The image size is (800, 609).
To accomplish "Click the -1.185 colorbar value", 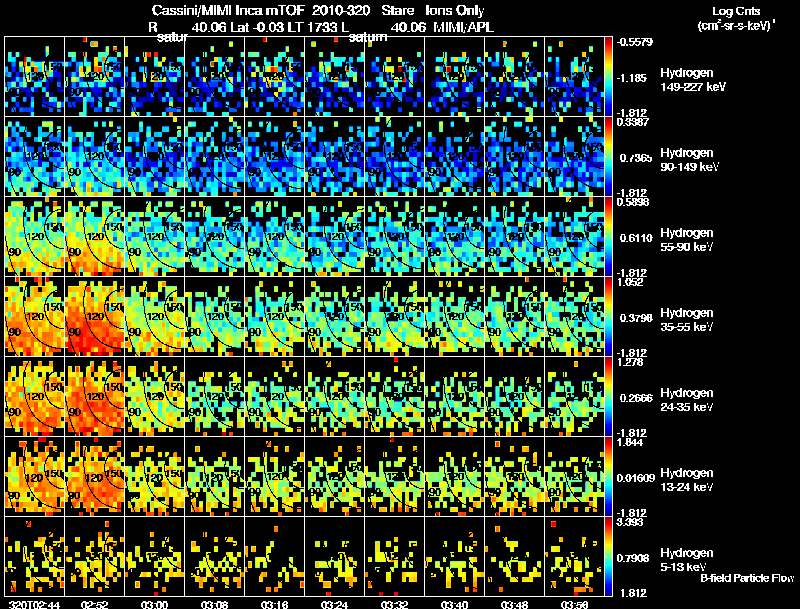I will click(x=632, y=78).
